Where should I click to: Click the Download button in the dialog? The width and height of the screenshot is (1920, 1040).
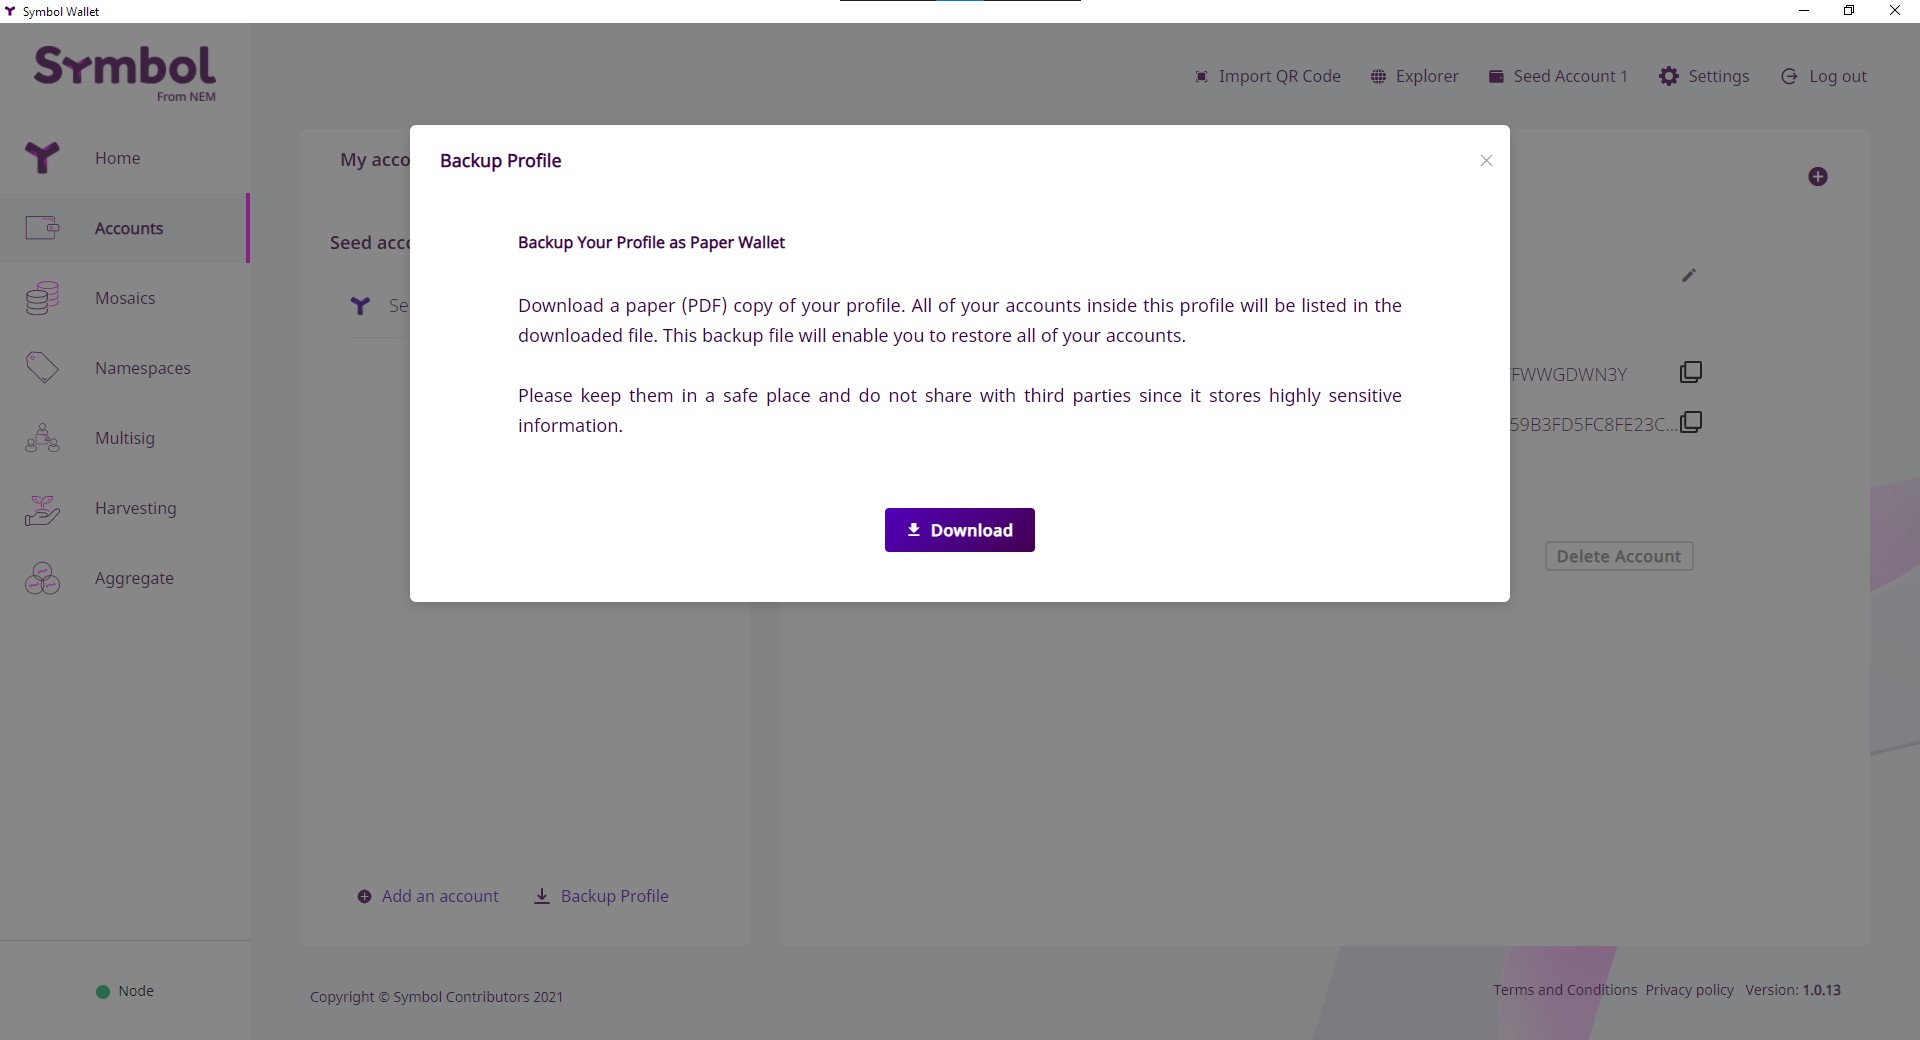coord(959,530)
